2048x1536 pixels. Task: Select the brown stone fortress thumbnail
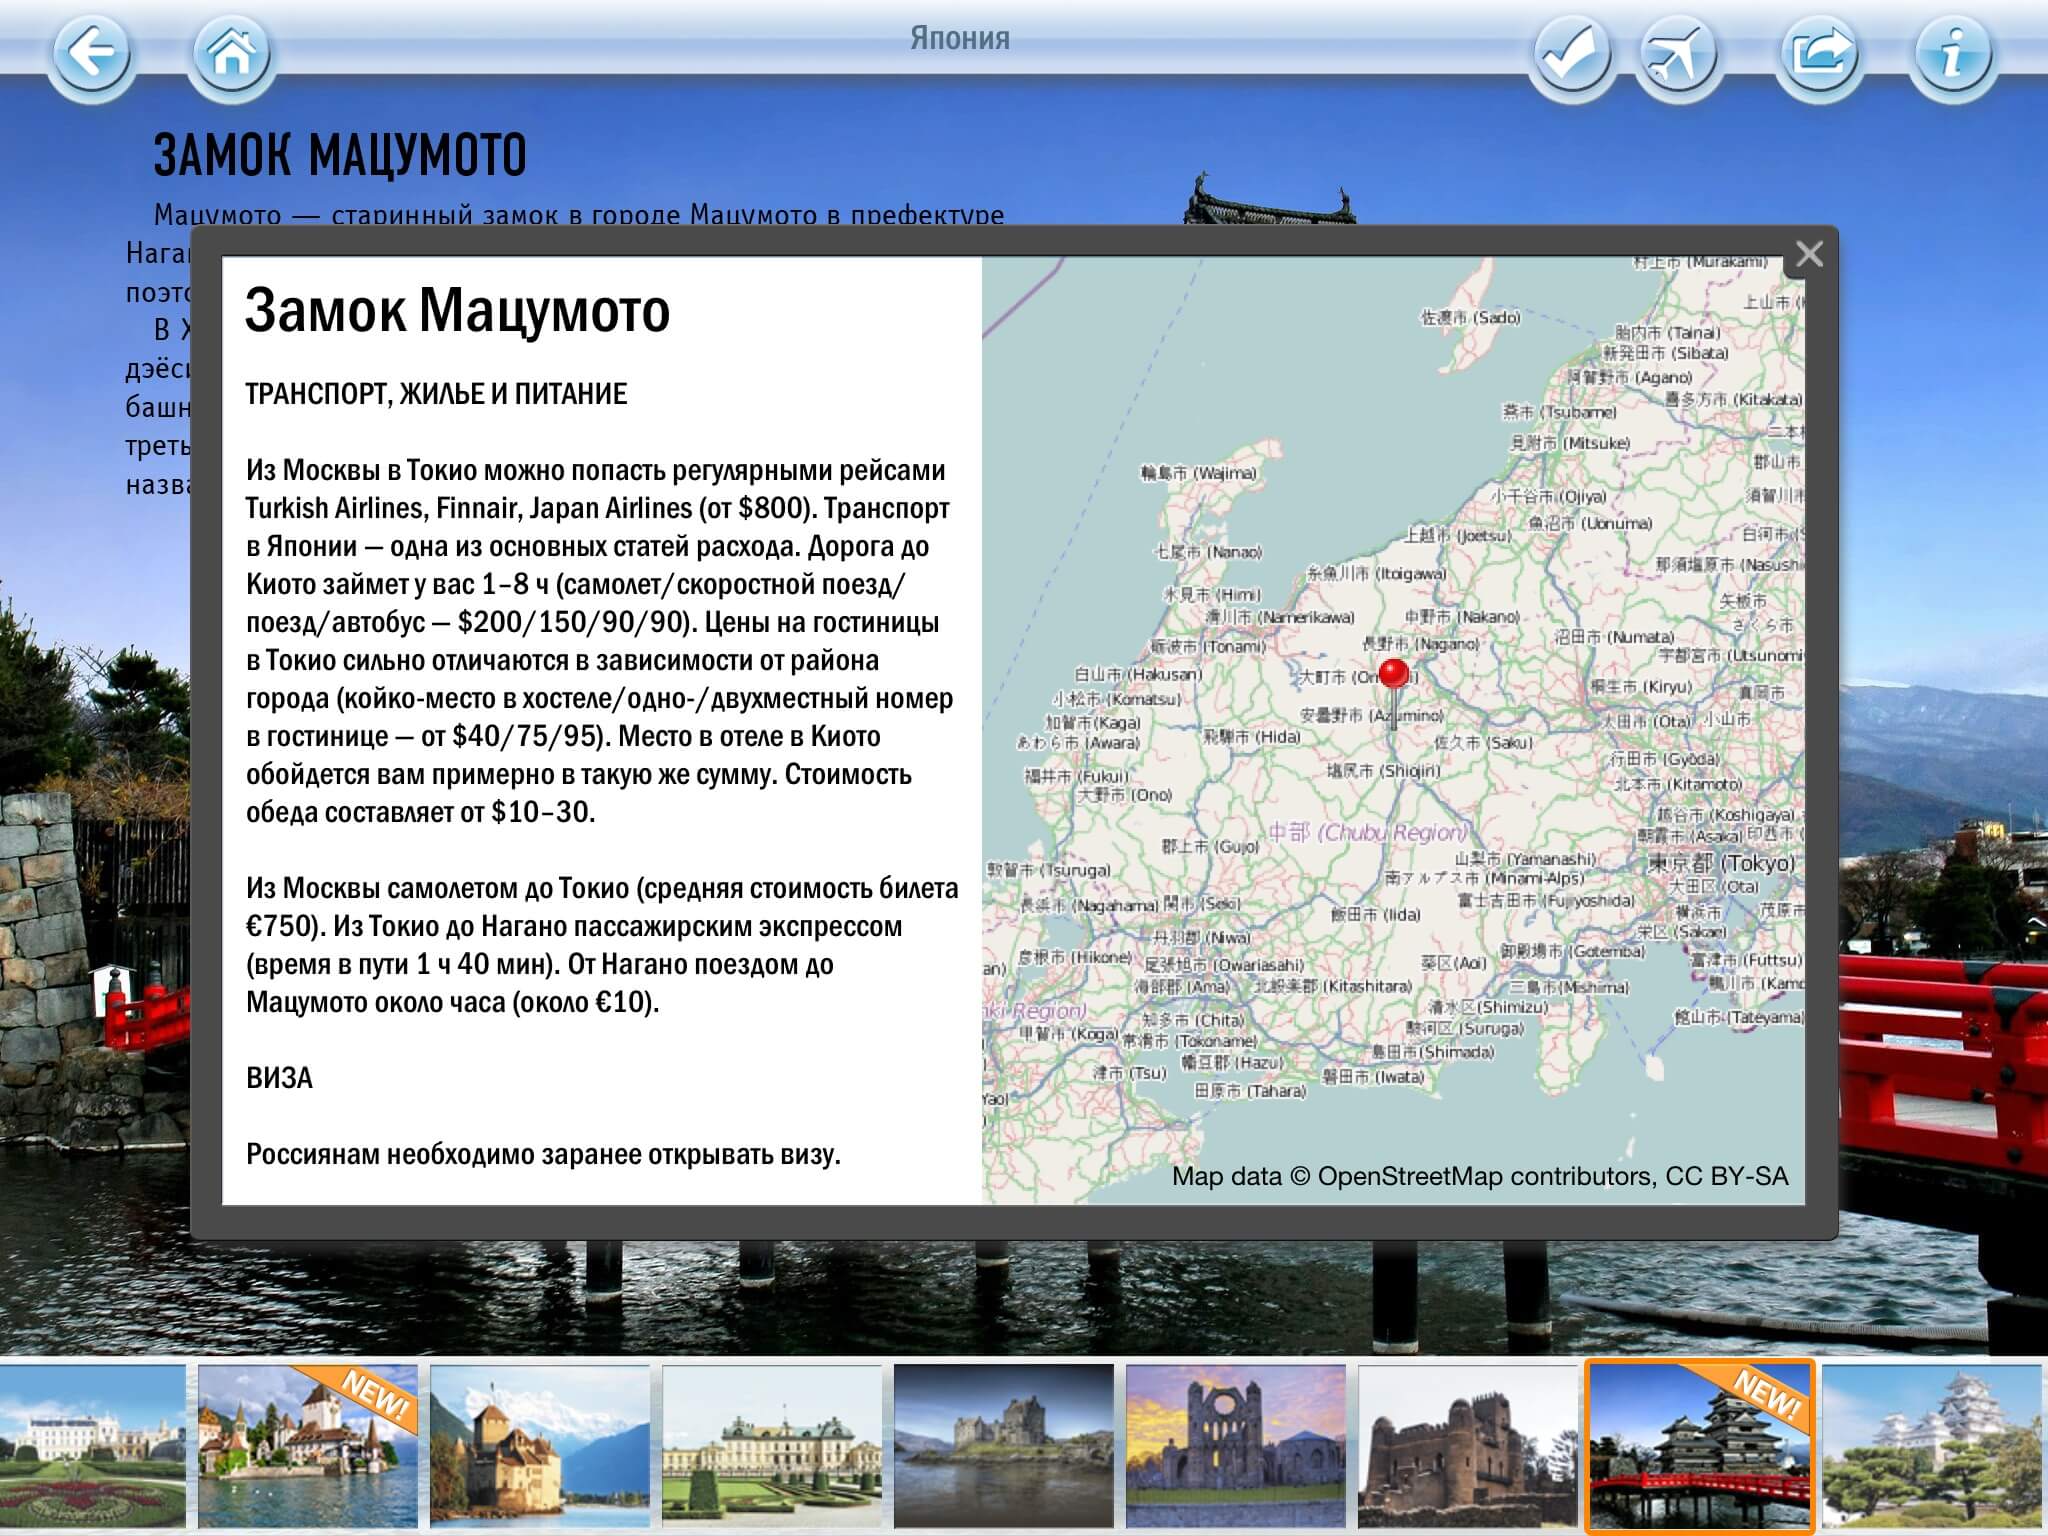1468,1446
